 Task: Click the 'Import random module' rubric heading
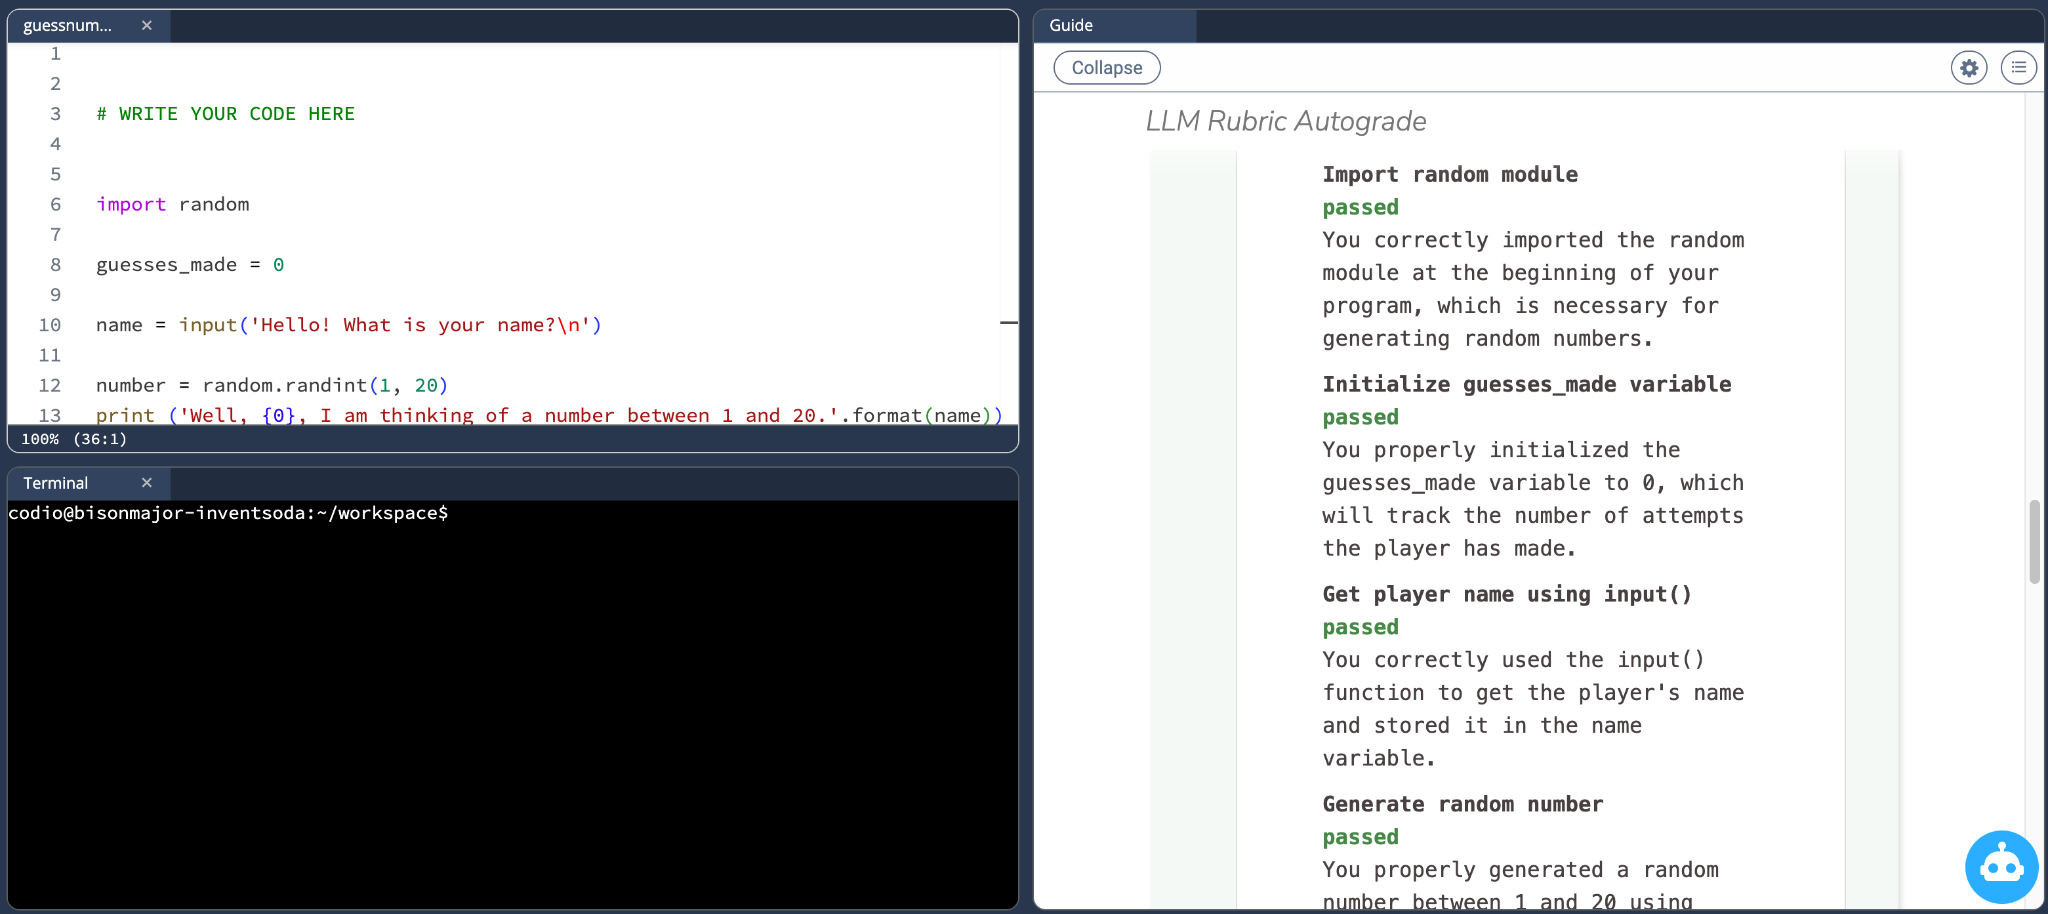click(1449, 174)
